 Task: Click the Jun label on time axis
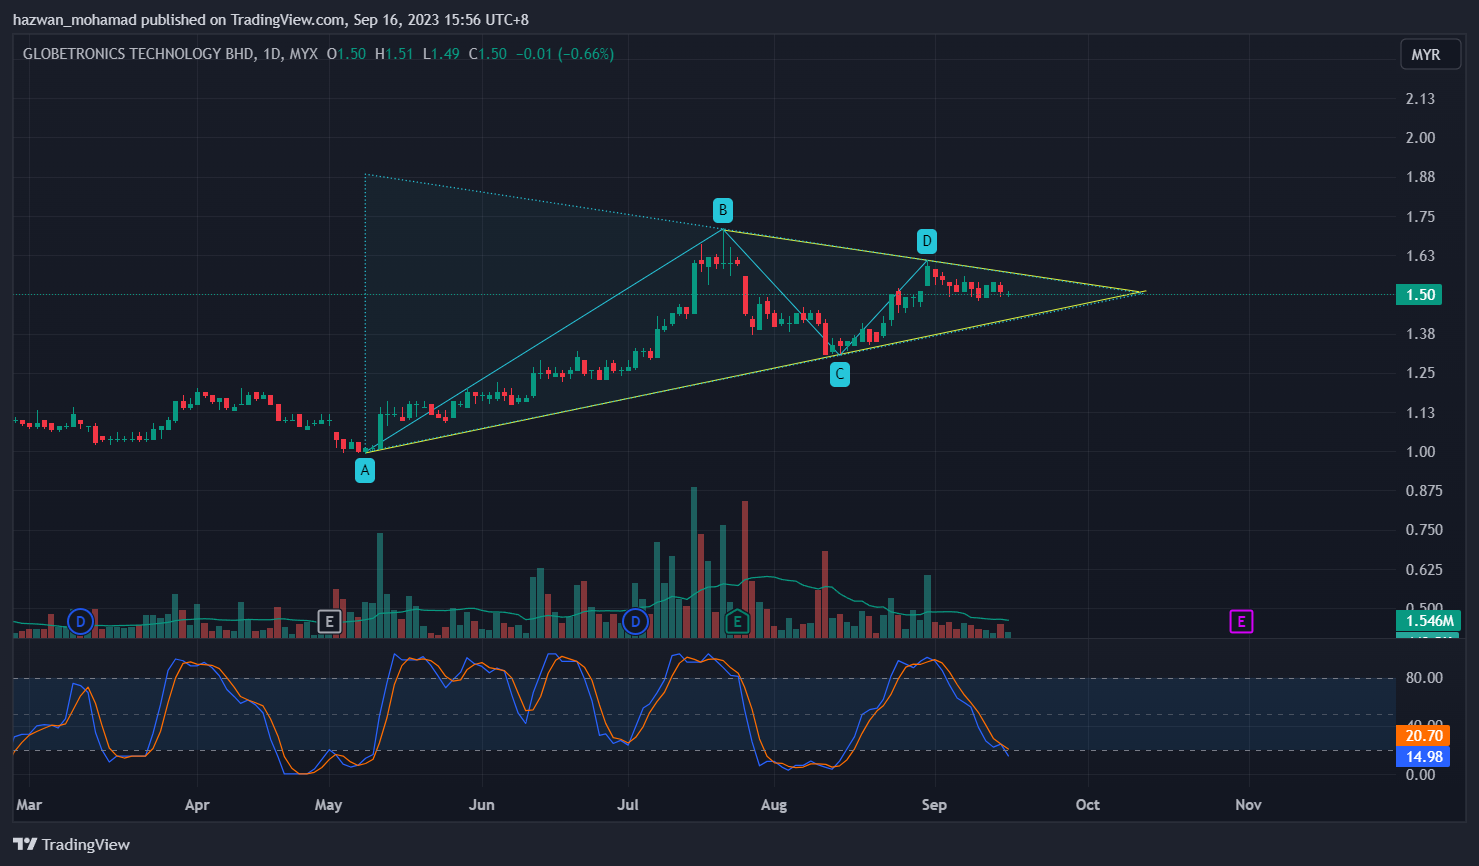click(x=482, y=805)
